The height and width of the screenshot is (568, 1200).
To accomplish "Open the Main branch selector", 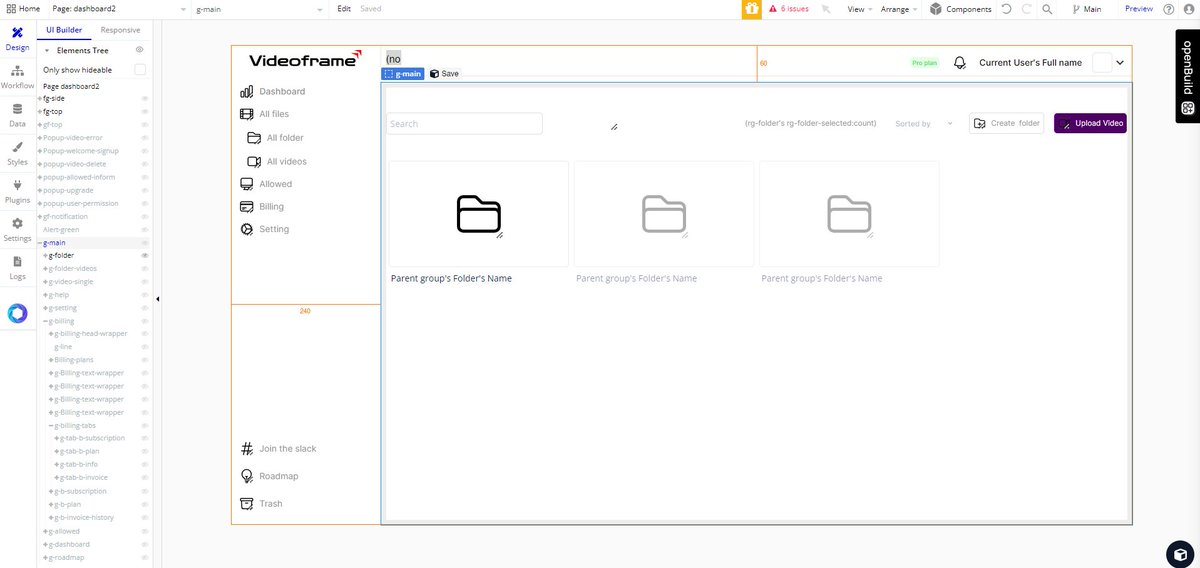I will [x=1087, y=9].
